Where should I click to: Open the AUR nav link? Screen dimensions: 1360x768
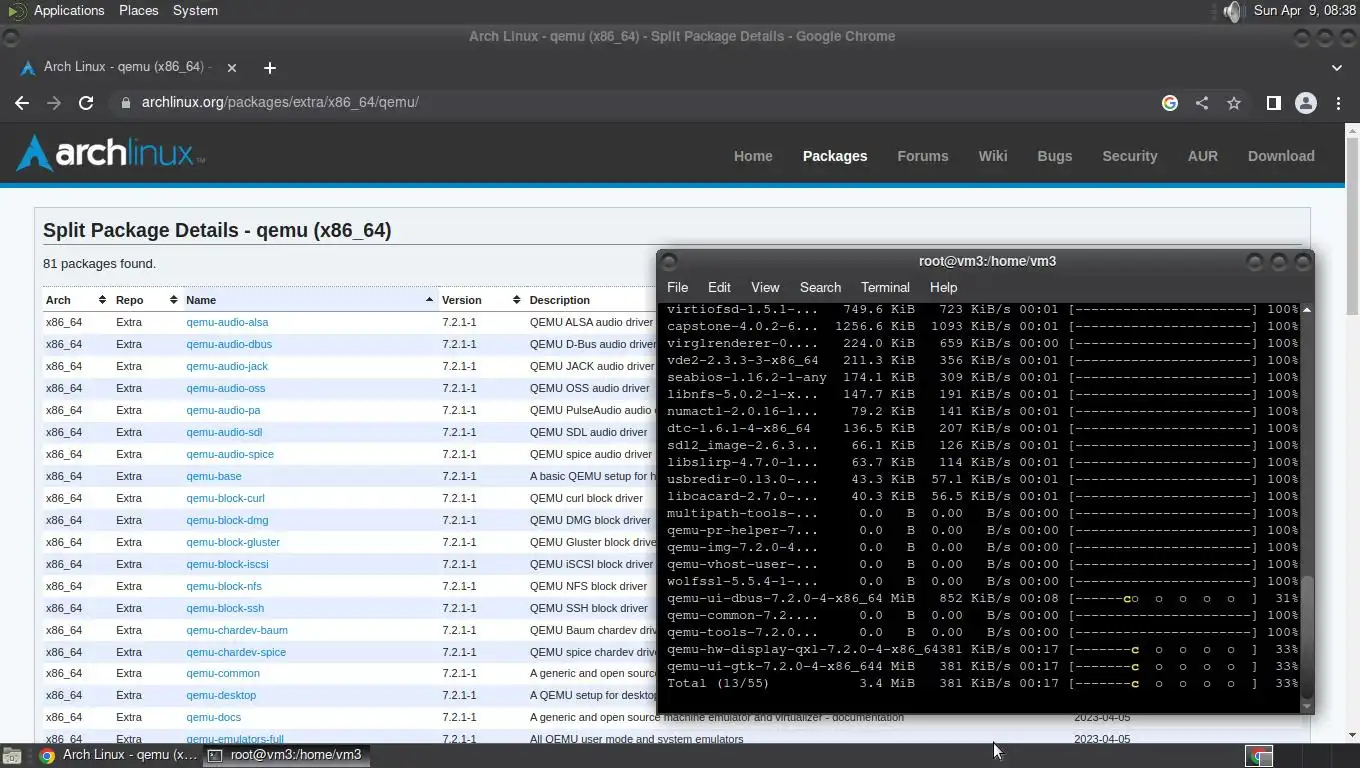[x=1202, y=156]
